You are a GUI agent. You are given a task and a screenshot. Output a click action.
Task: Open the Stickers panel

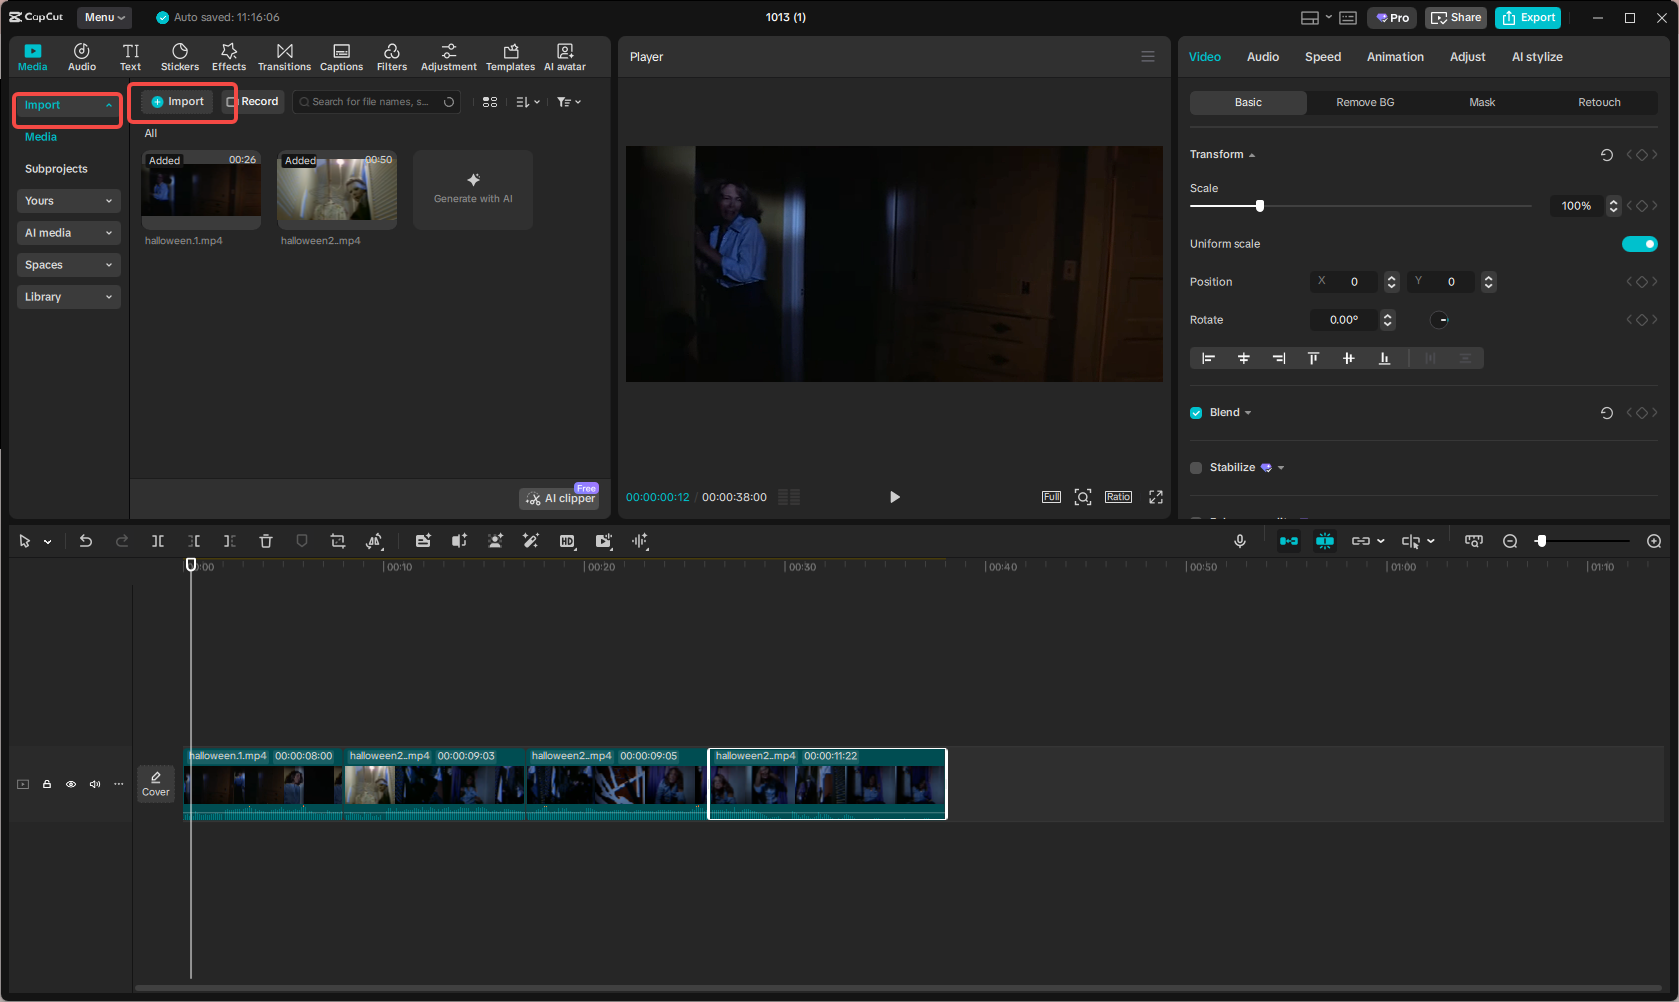180,57
